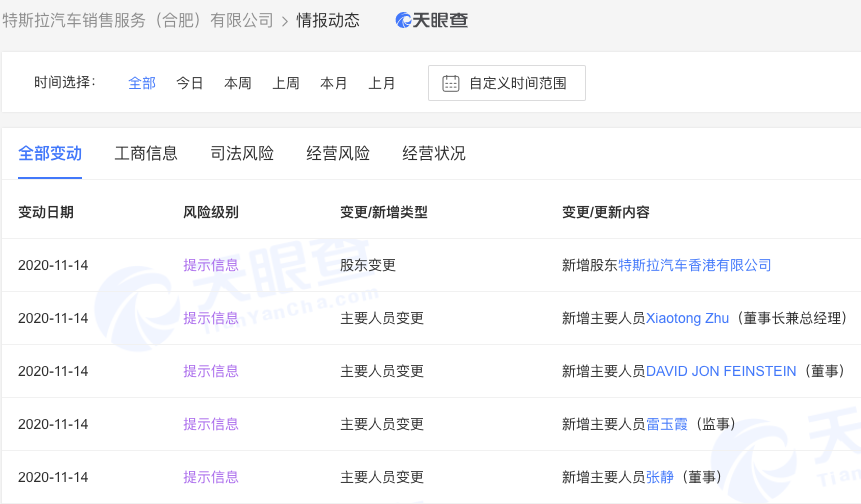Select 主要人员变更 cell in 张静 row
Viewport: 861px width, 504px height.
[382, 477]
